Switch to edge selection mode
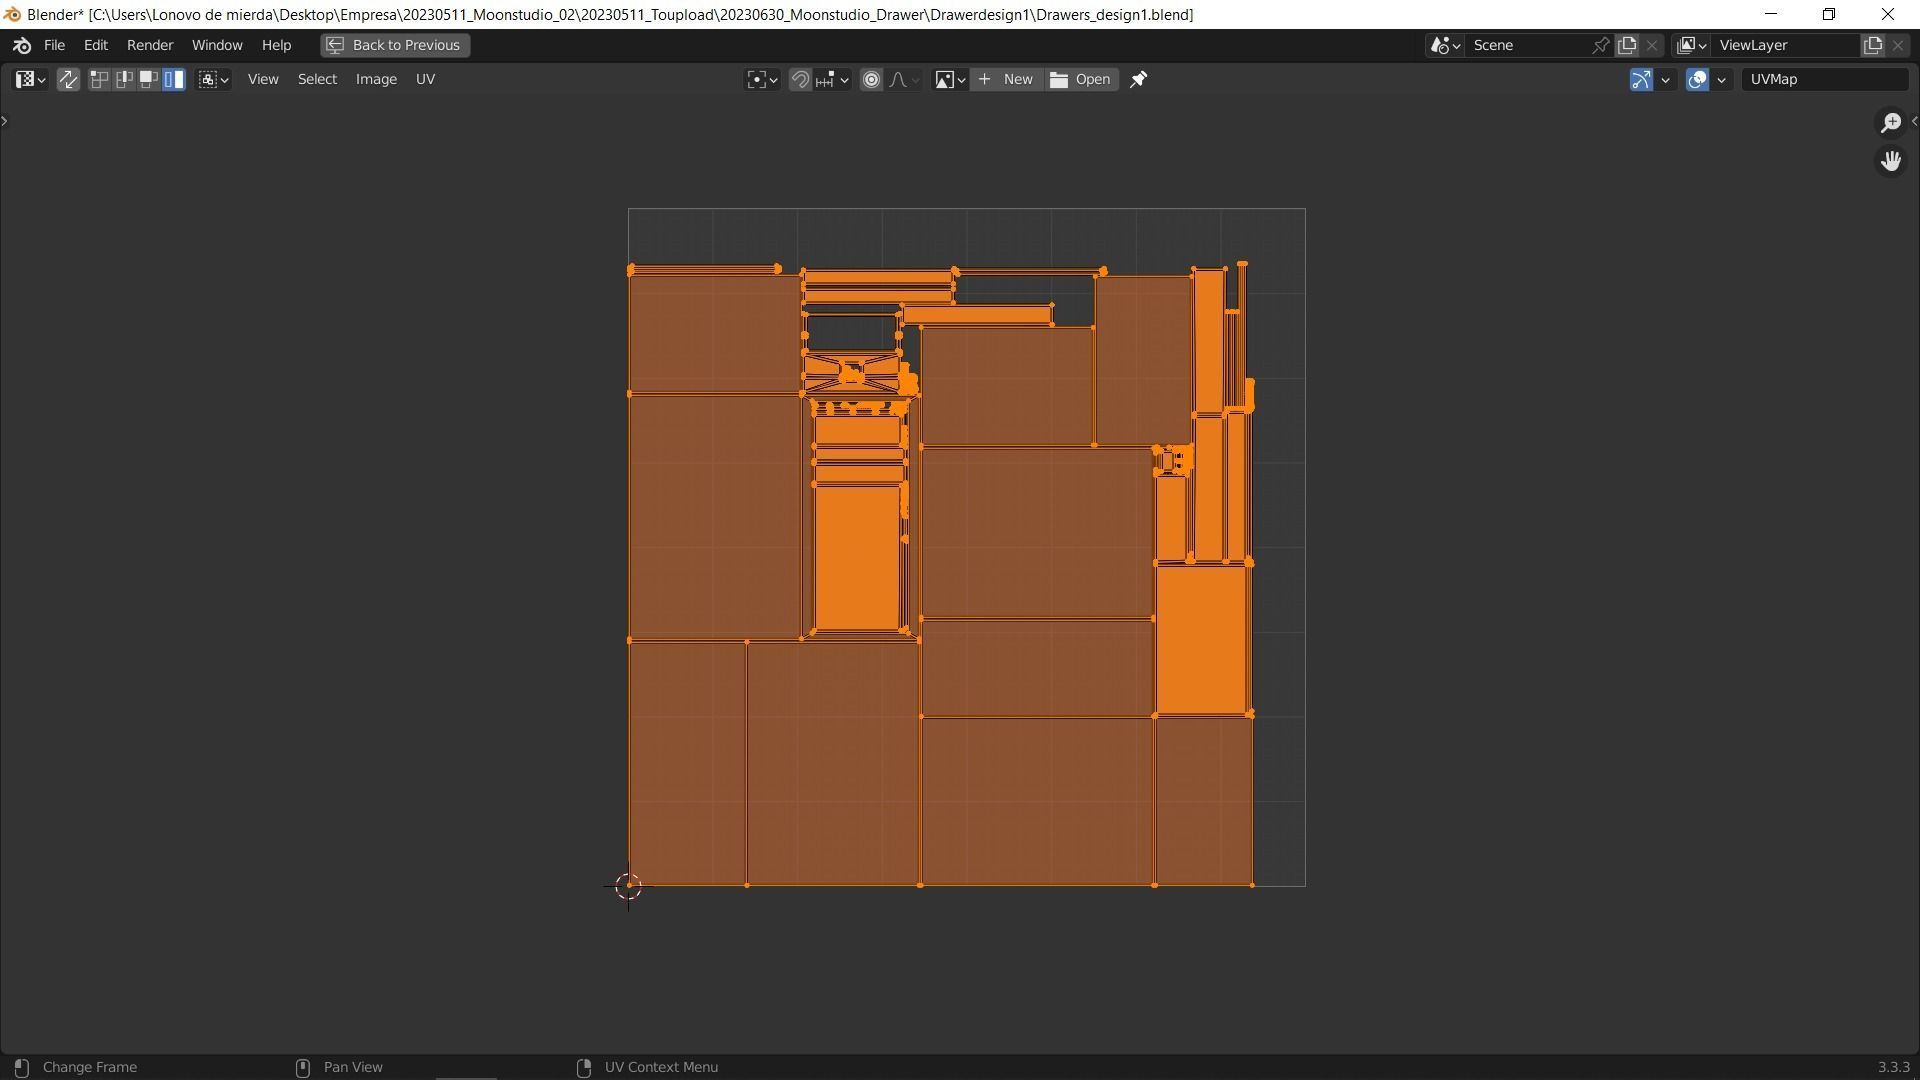This screenshot has height=1080, width=1920. [124, 79]
